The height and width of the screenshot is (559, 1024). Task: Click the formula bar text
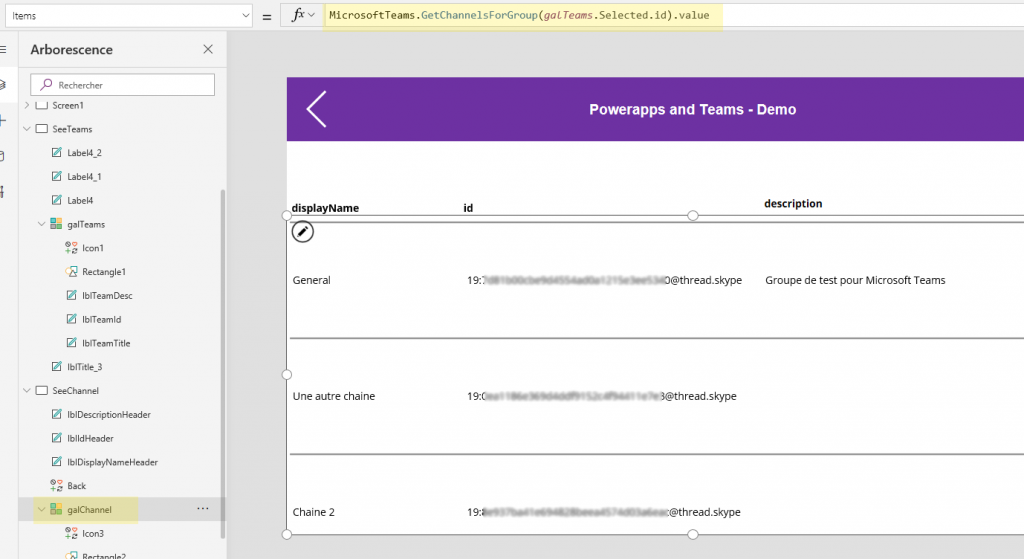tap(519, 15)
